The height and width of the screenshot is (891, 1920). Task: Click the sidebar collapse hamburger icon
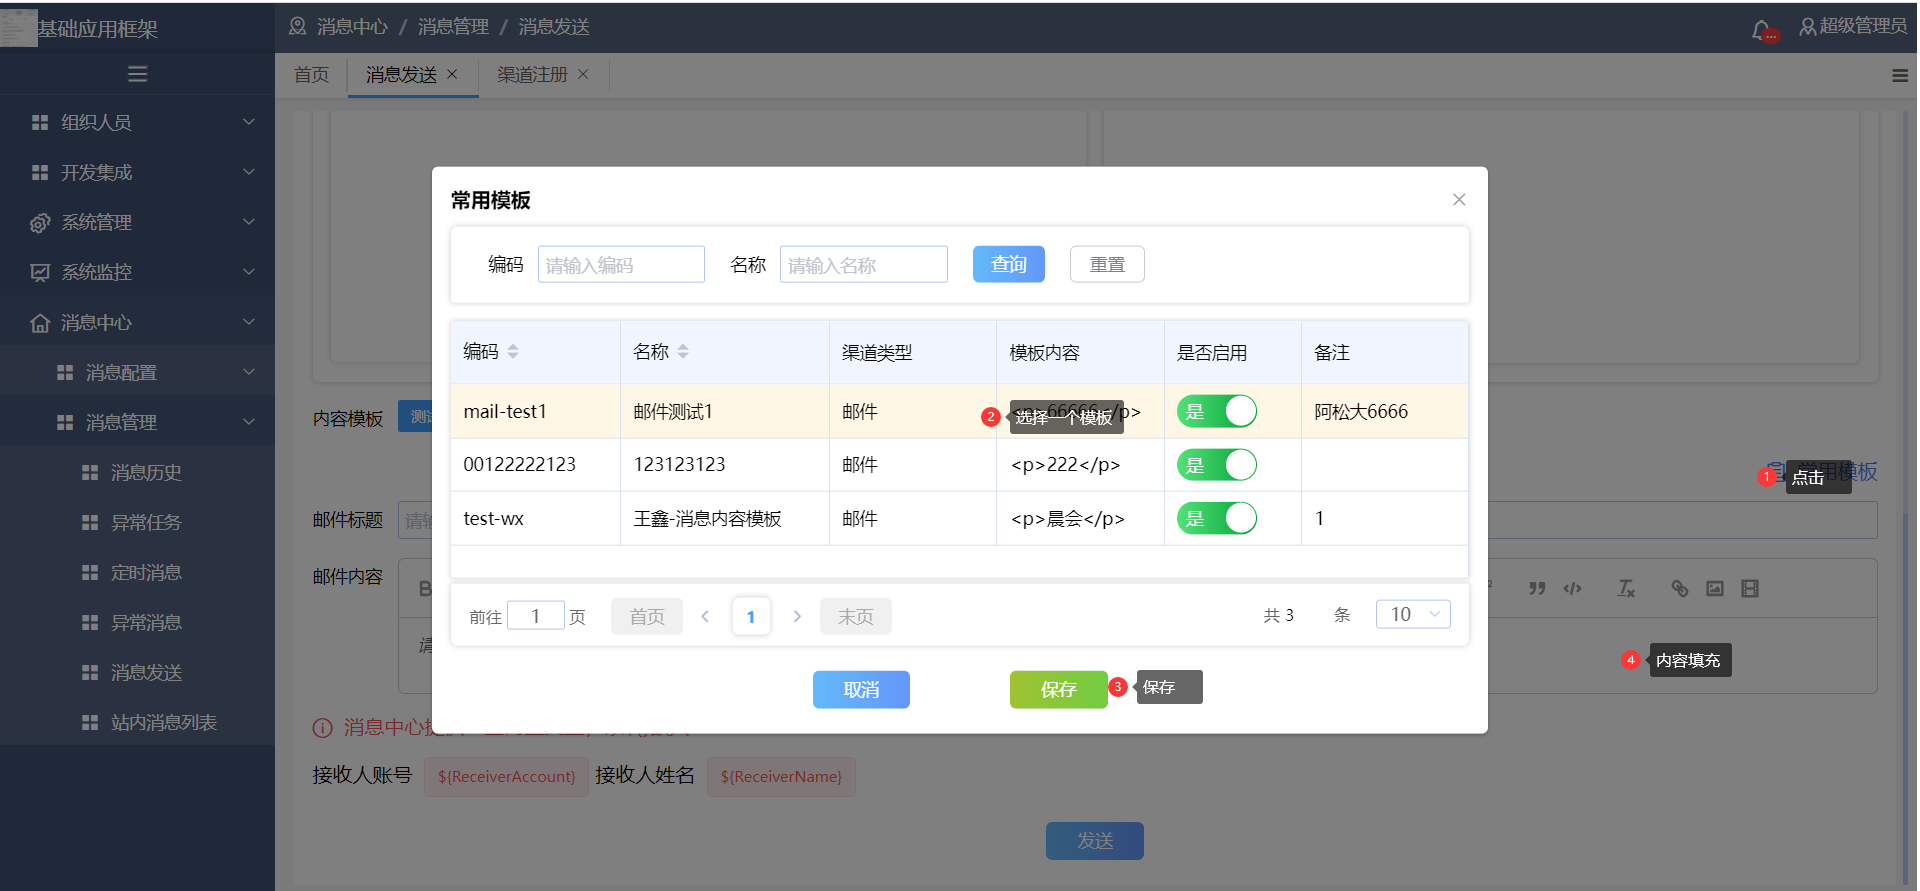138,74
